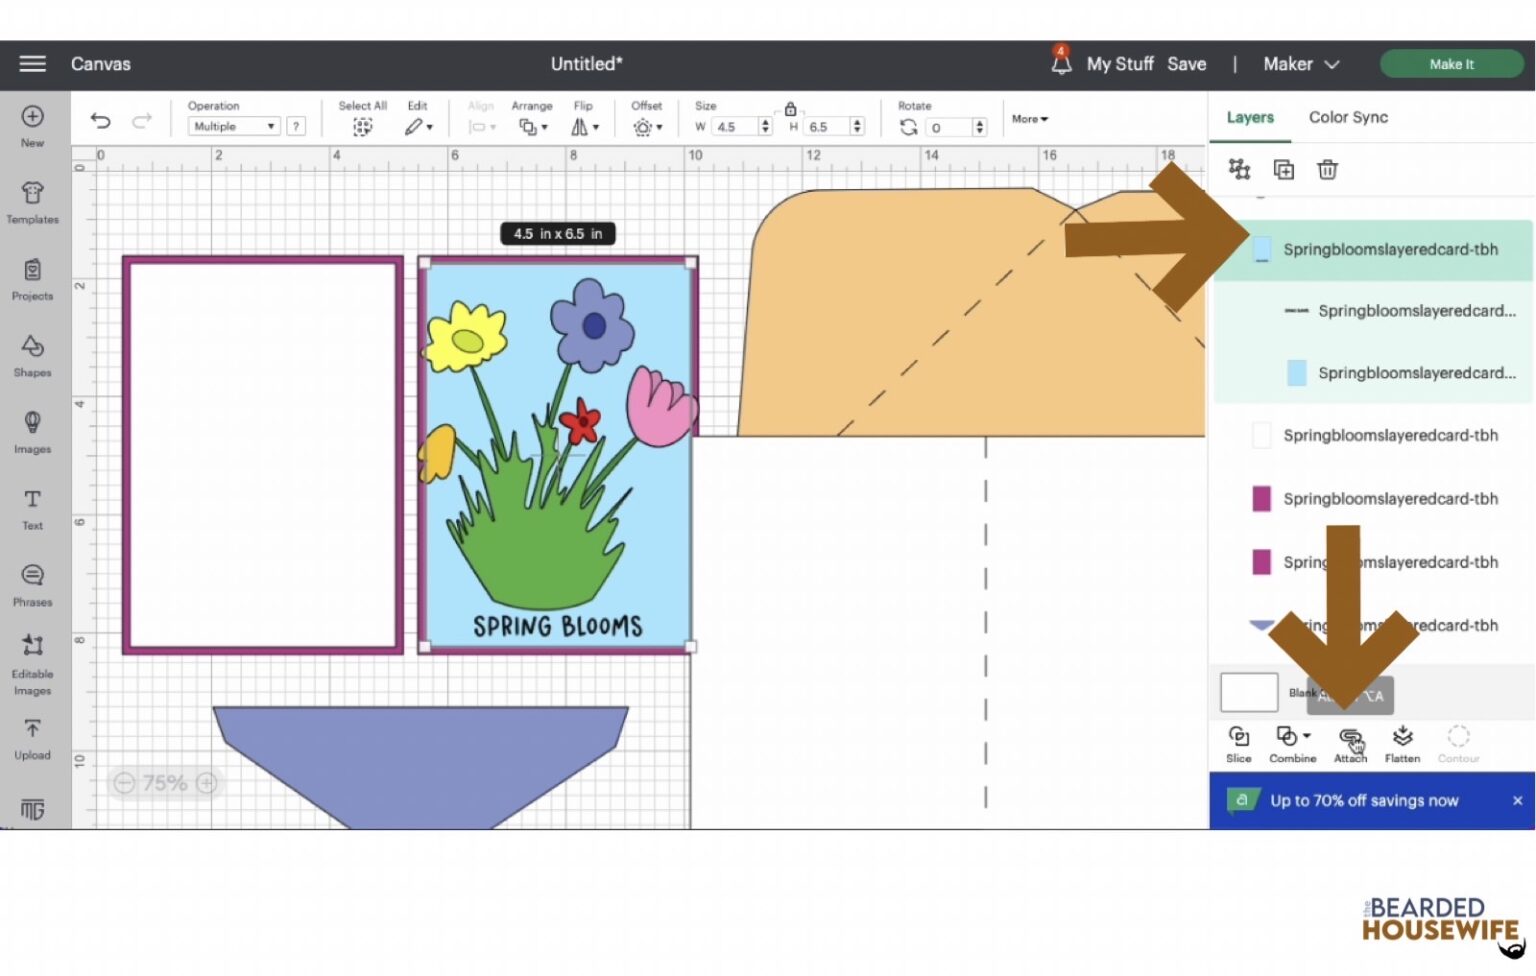Screen dimensions: 1536x976
Task: Delete selection using the trash icon
Action: [x=1327, y=169]
